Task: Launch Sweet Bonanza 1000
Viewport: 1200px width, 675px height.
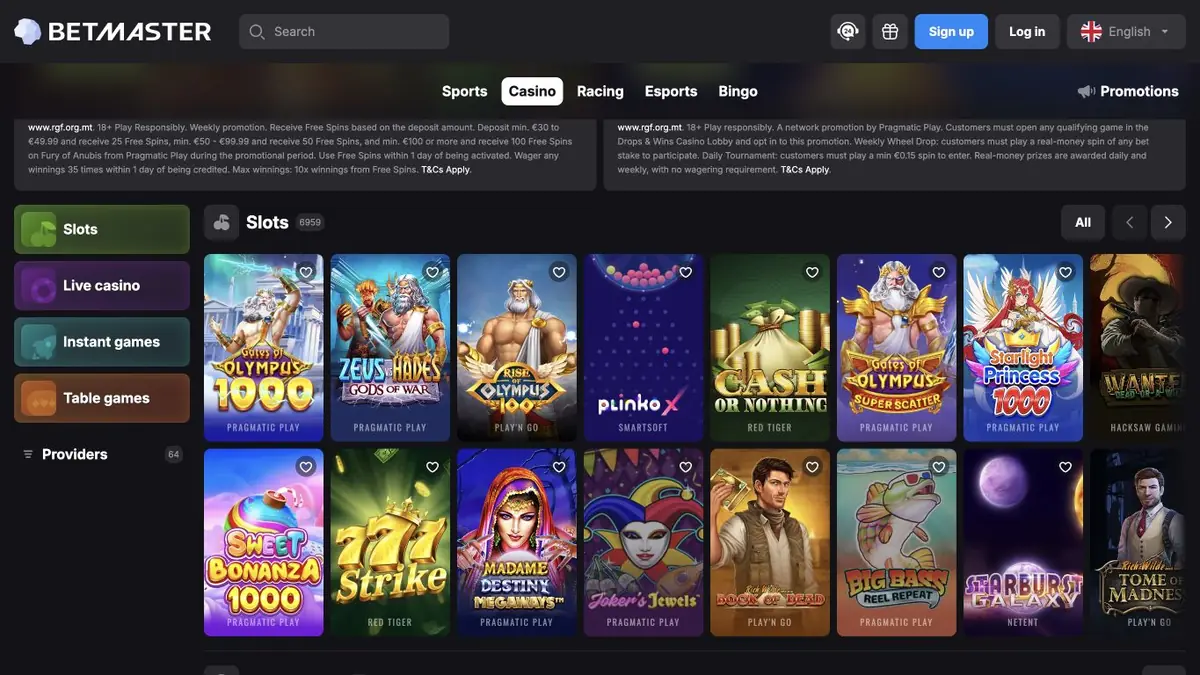Action: click(264, 543)
